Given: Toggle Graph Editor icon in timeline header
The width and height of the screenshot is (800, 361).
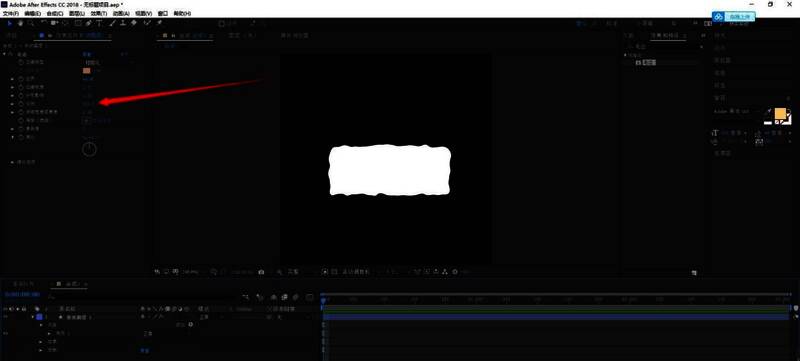Looking at the screenshot, I should tap(310, 297).
